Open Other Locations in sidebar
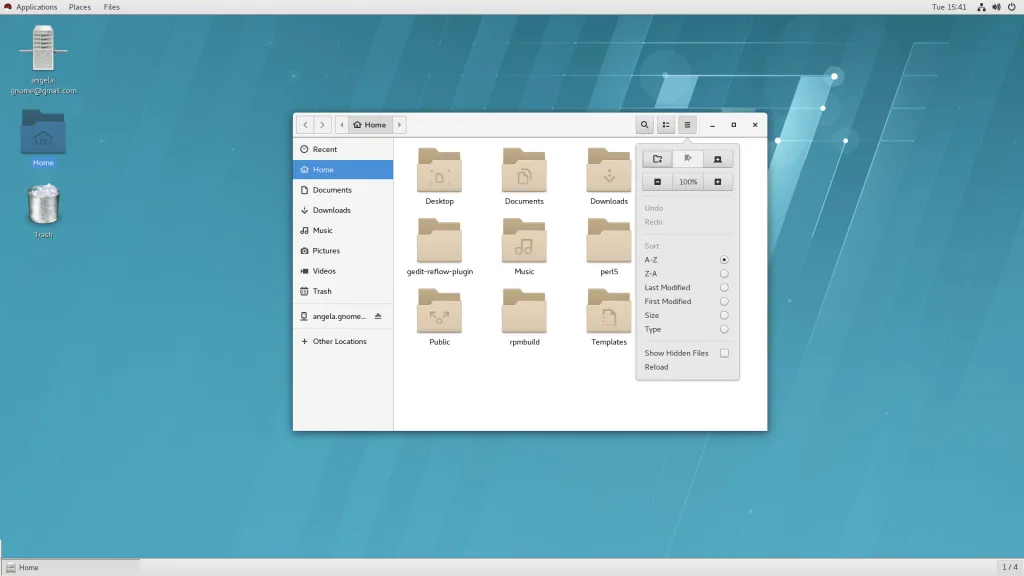This screenshot has width=1024, height=576. click(x=343, y=341)
